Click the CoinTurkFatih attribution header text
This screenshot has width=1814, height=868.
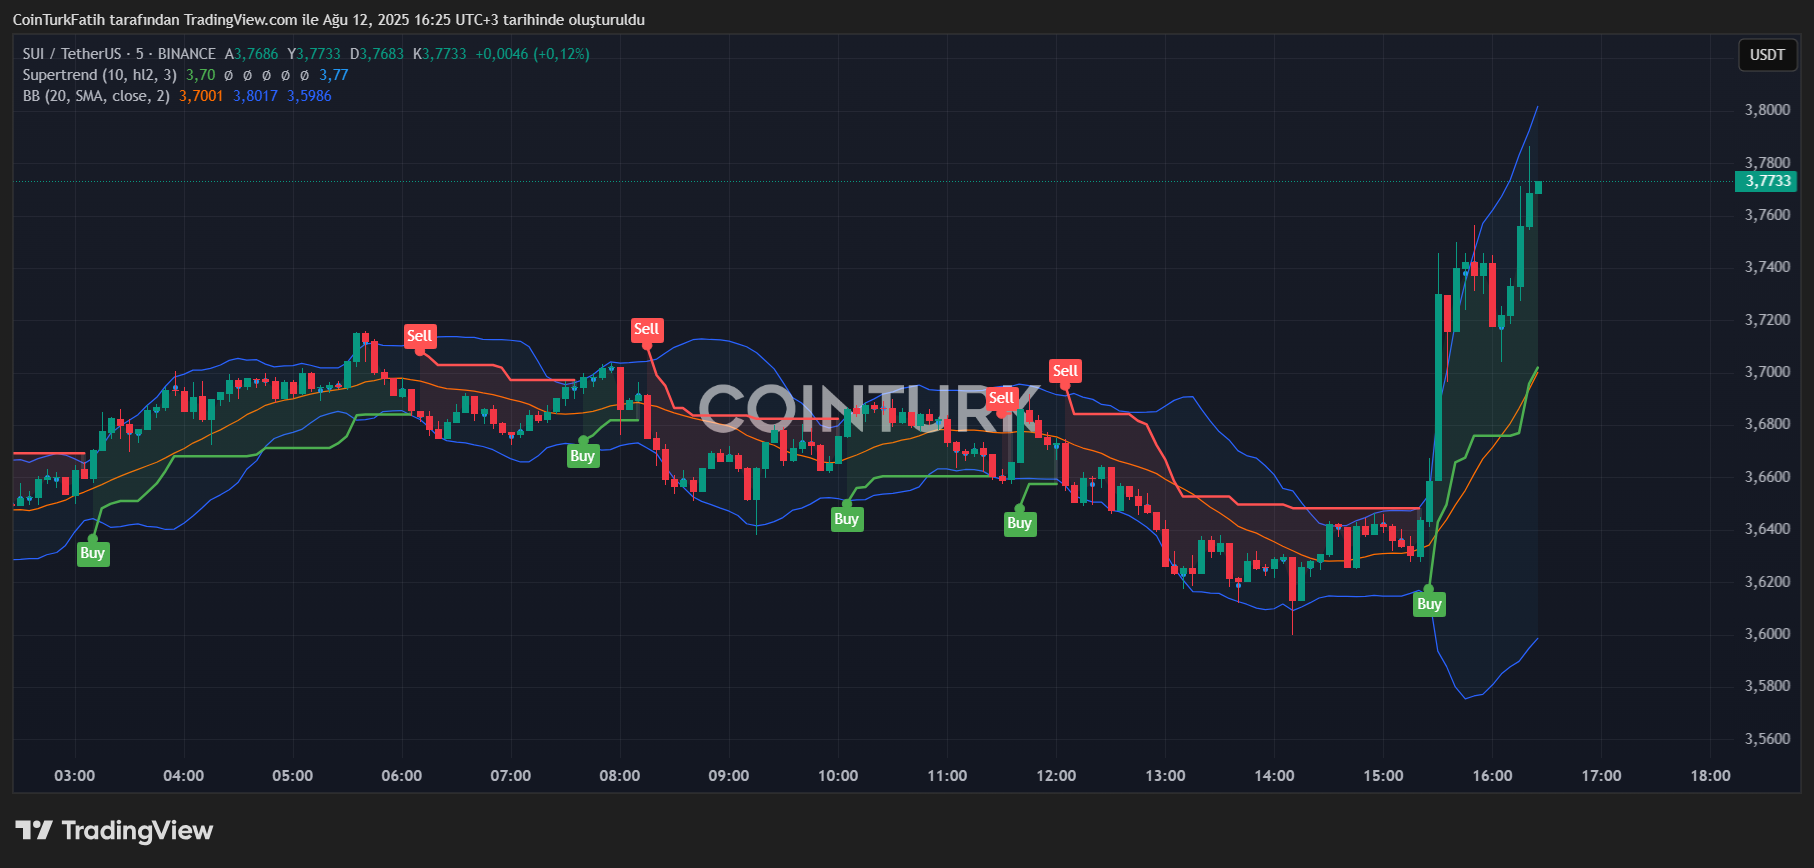pos(329,20)
